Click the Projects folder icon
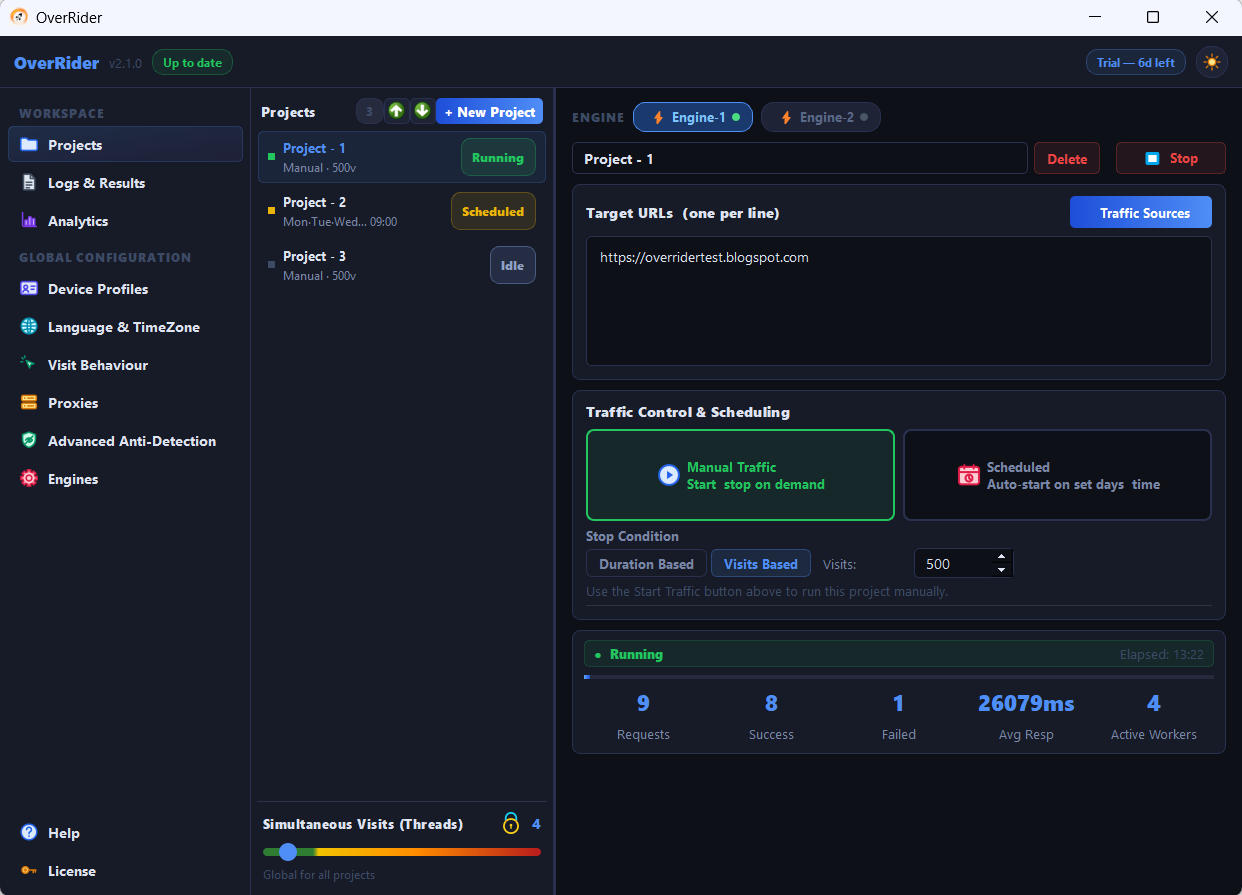The image size is (1242, 895). click(29, 145)
